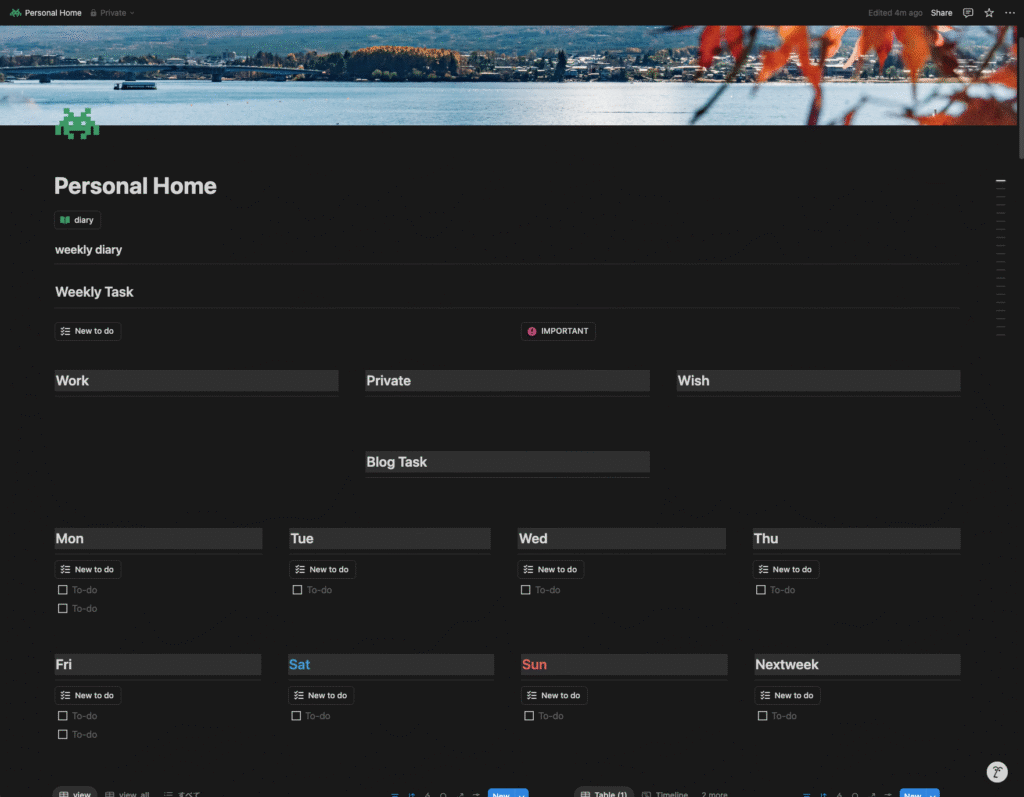Check the to-do box under Wed
Viewport: 1024px width, 797px height.
[526, 590]
